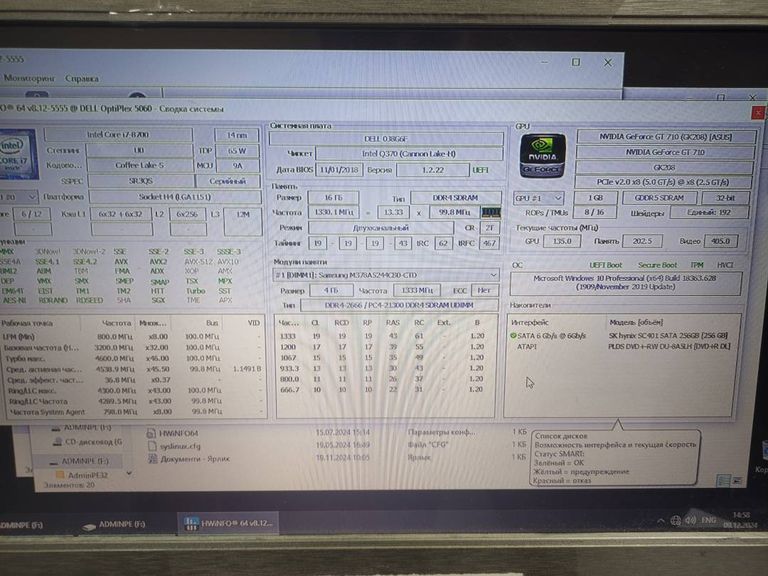768x576 pixels.
Task: Click the BIOS date 11/01/2018 field
Action: click(x=339, y=169)
